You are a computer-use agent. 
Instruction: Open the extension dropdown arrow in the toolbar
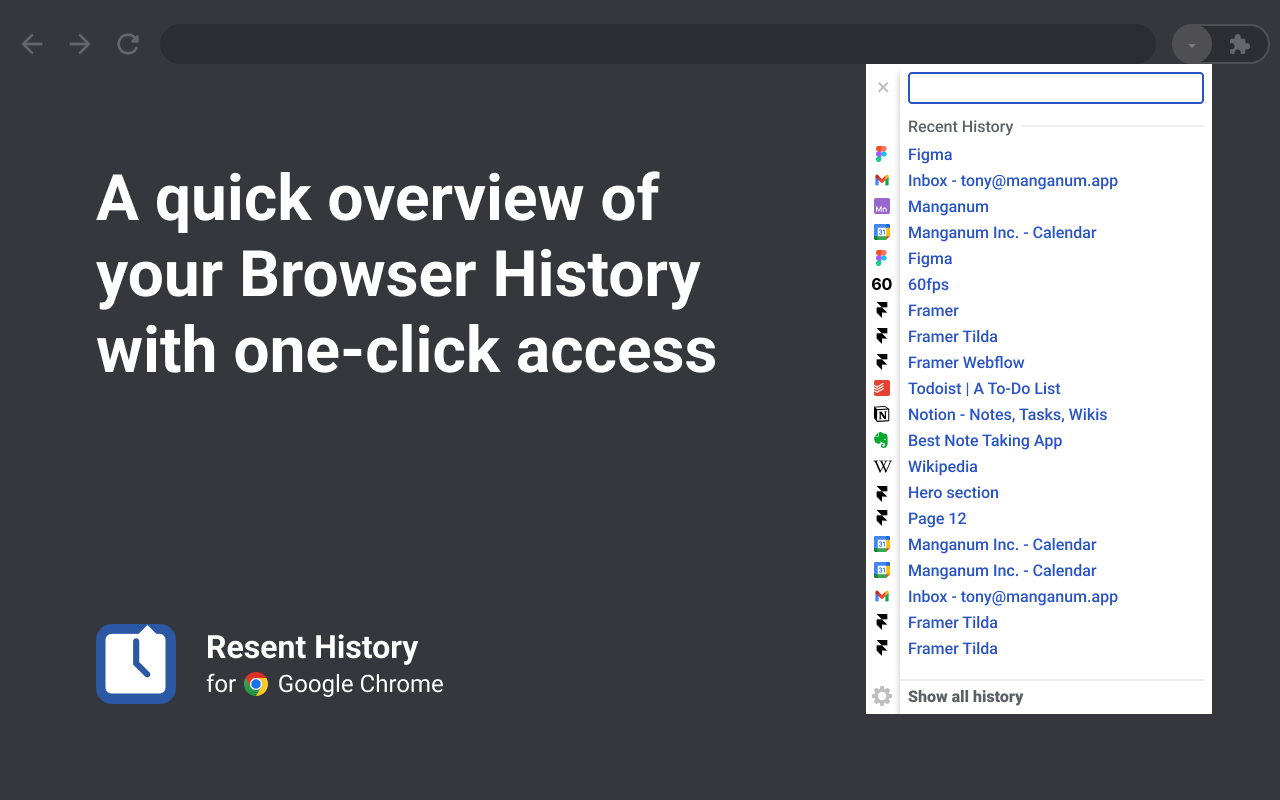[x=1190, y=44]
